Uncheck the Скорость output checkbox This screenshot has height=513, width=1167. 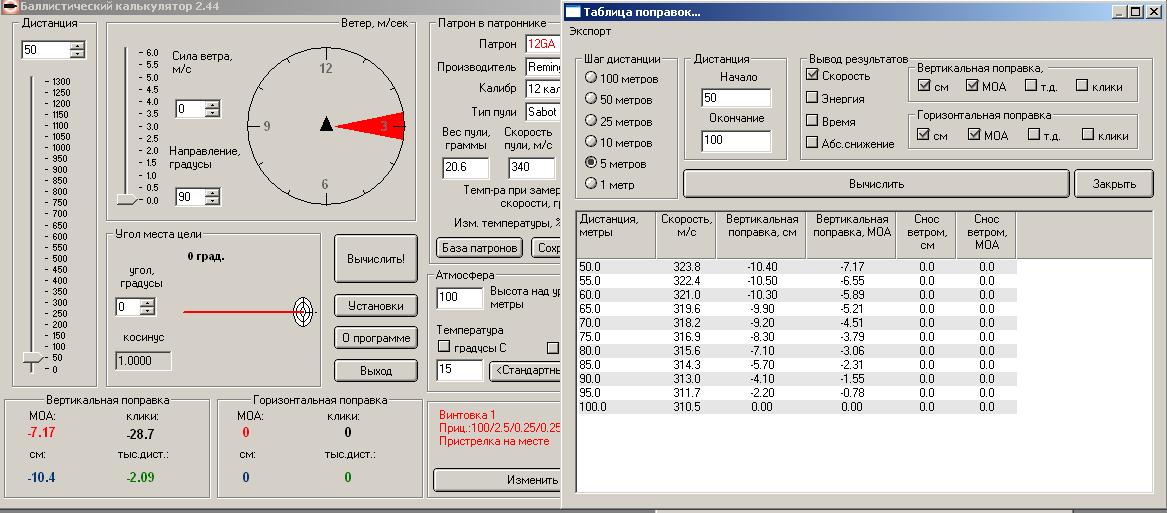click(813, 75)
